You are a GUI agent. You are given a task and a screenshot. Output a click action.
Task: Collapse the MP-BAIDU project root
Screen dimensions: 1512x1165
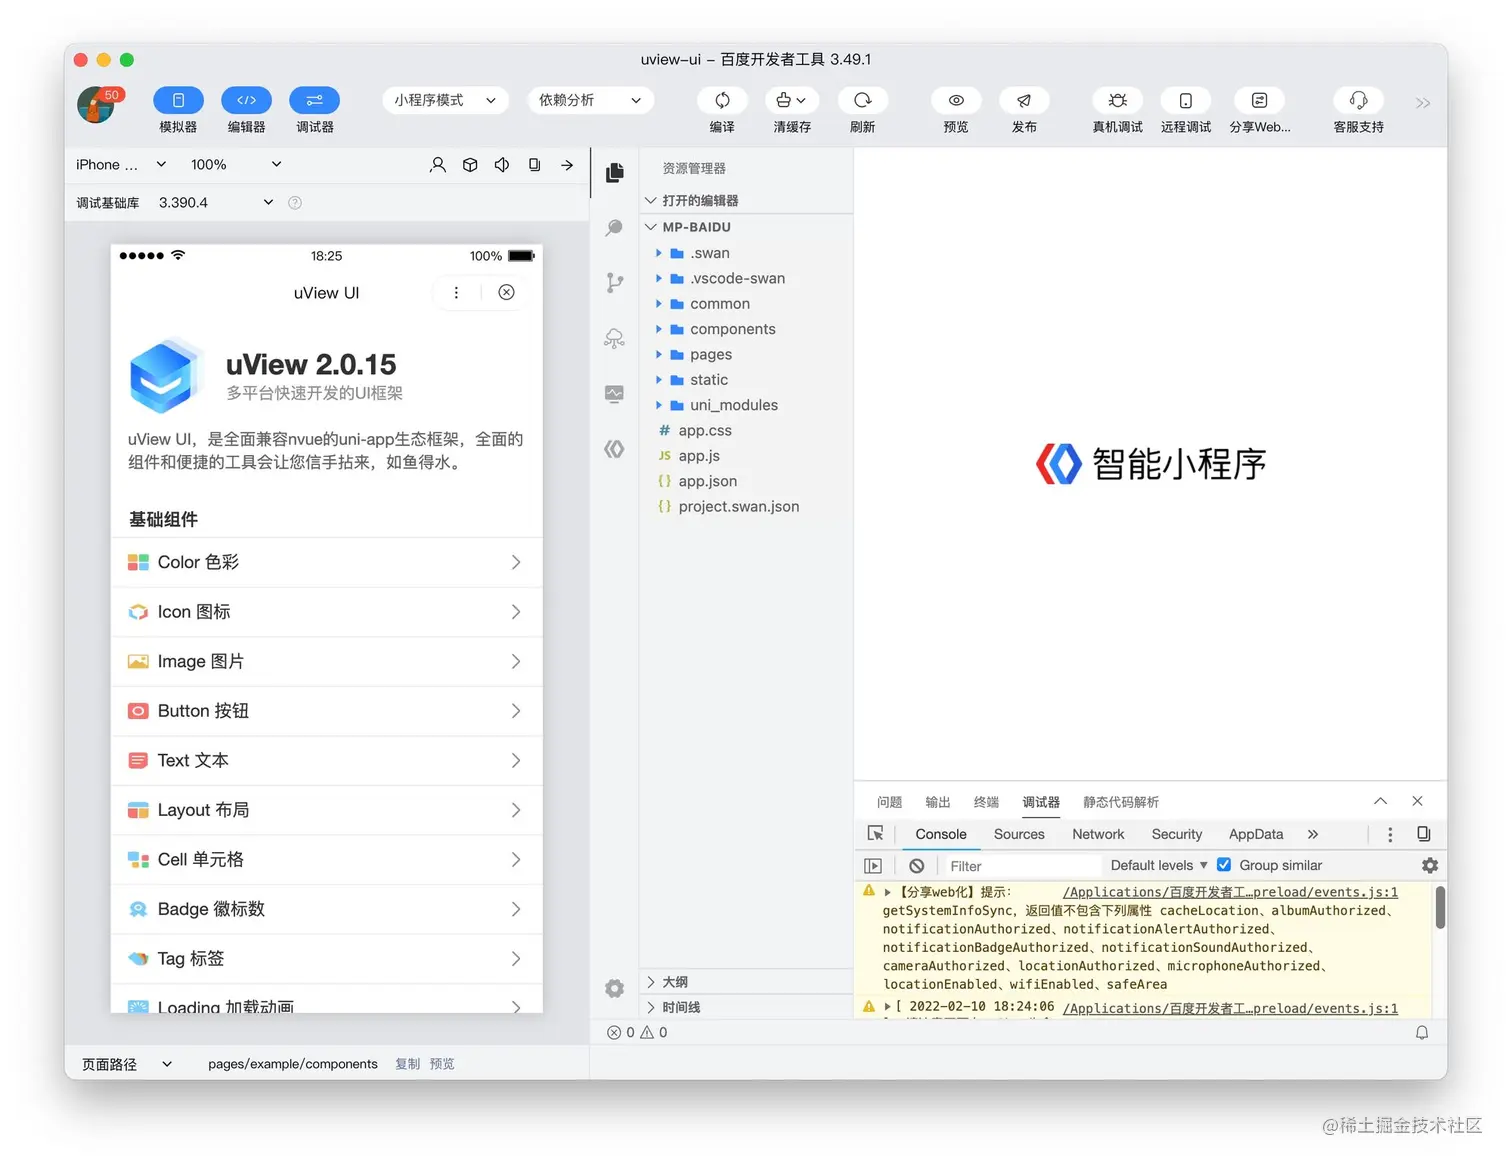pyautogui.click(x=746, y=227)
